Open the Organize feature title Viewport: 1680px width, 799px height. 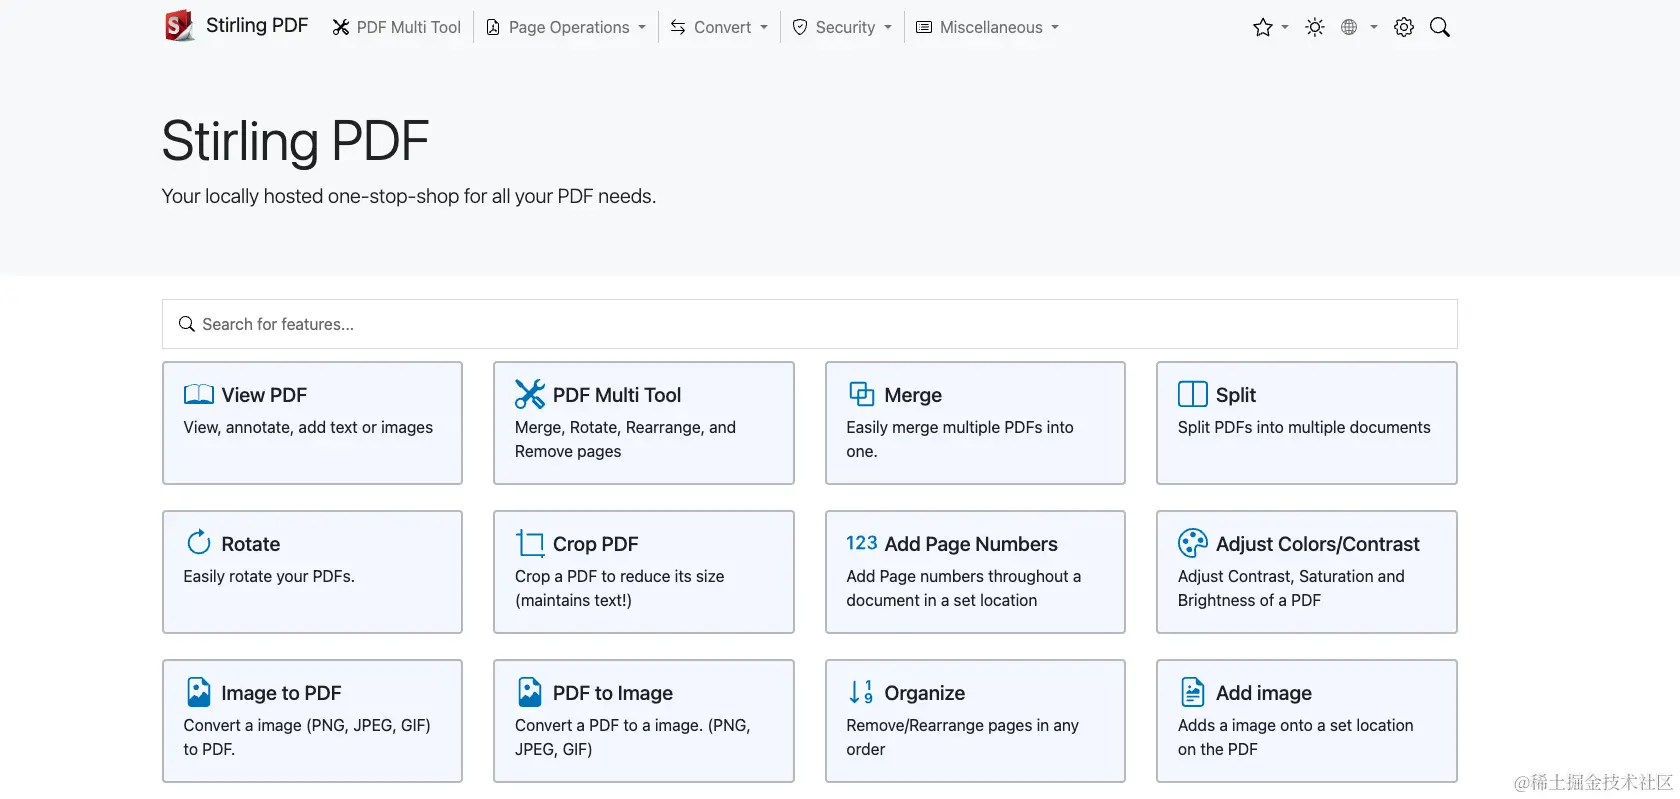point(925,693)
